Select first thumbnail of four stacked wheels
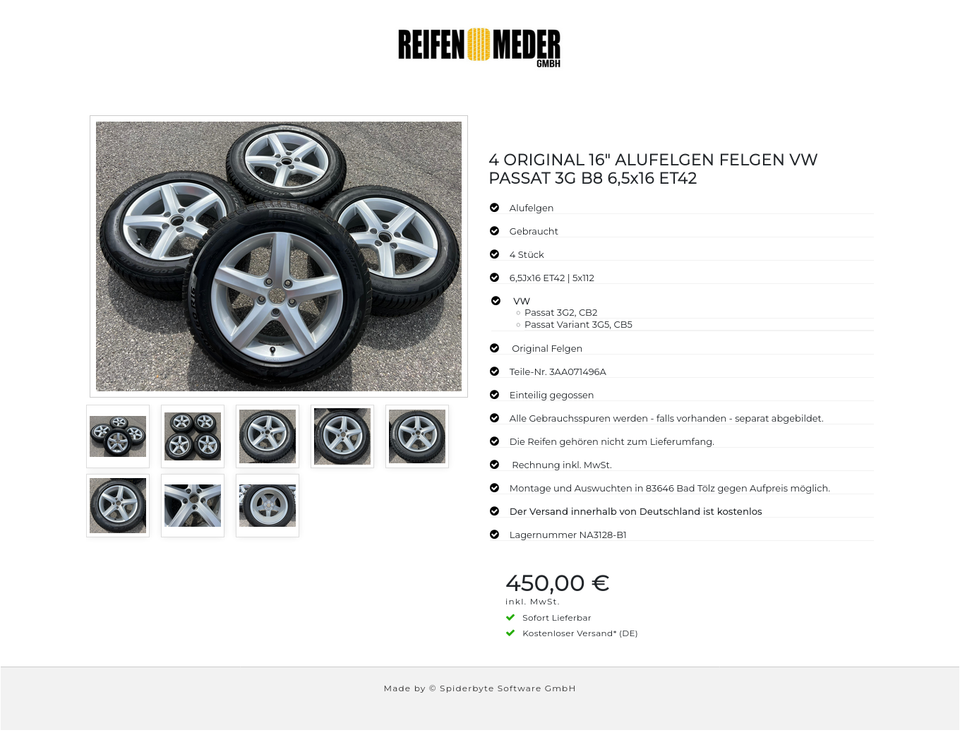 (x=118, y=437)
